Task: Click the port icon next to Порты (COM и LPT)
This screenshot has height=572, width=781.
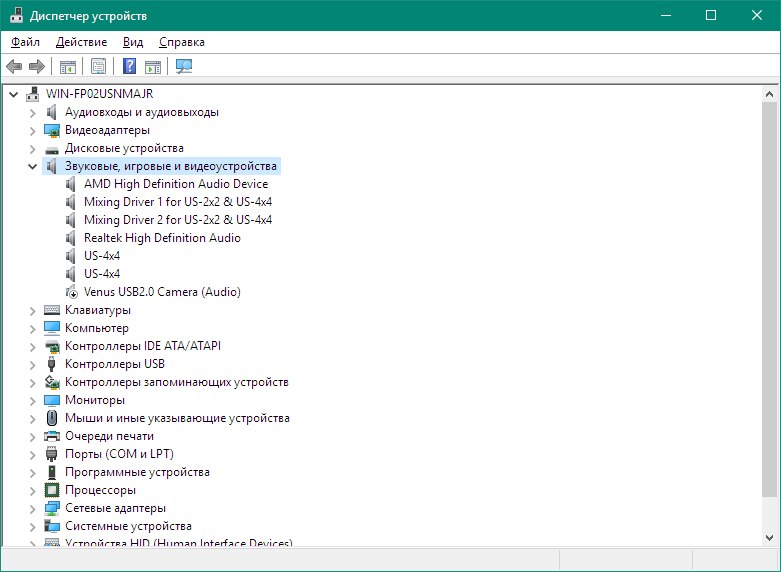Action: click(x=51, y=454)
